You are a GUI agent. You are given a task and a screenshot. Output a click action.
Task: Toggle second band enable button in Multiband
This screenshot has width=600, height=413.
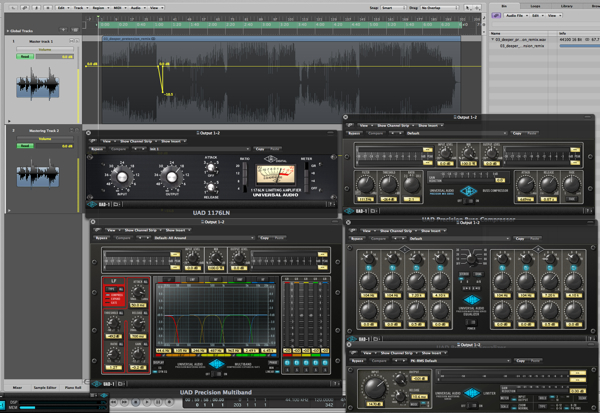tap(297, 362)
